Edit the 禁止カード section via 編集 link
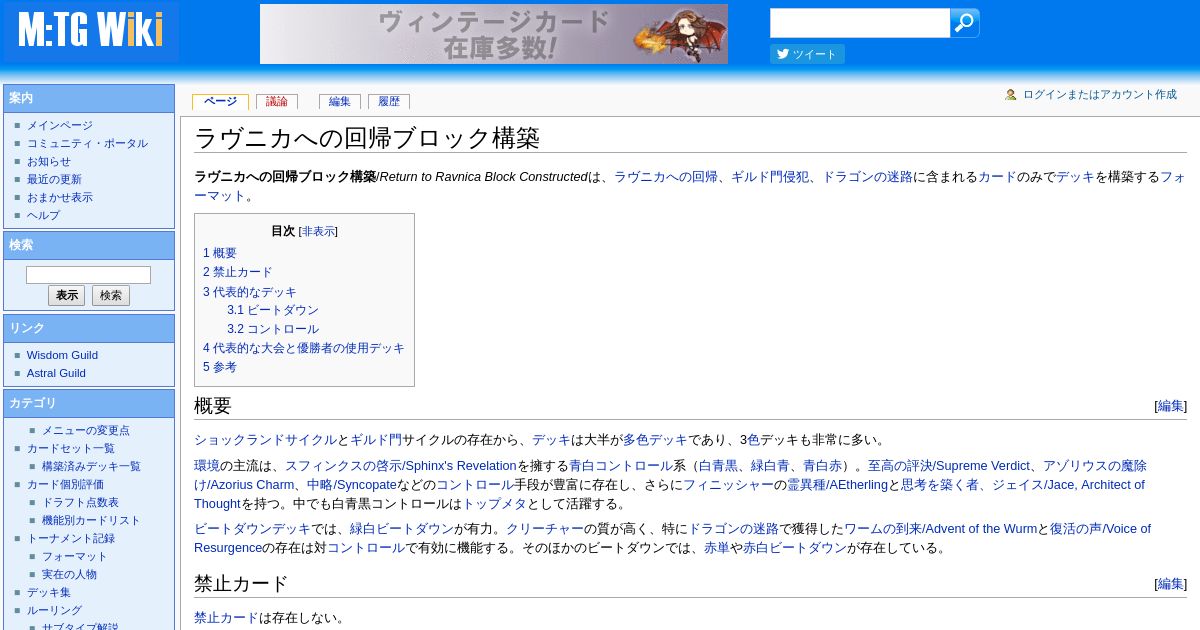This screenshot has width=1200, height=630. click(1170, 584)
